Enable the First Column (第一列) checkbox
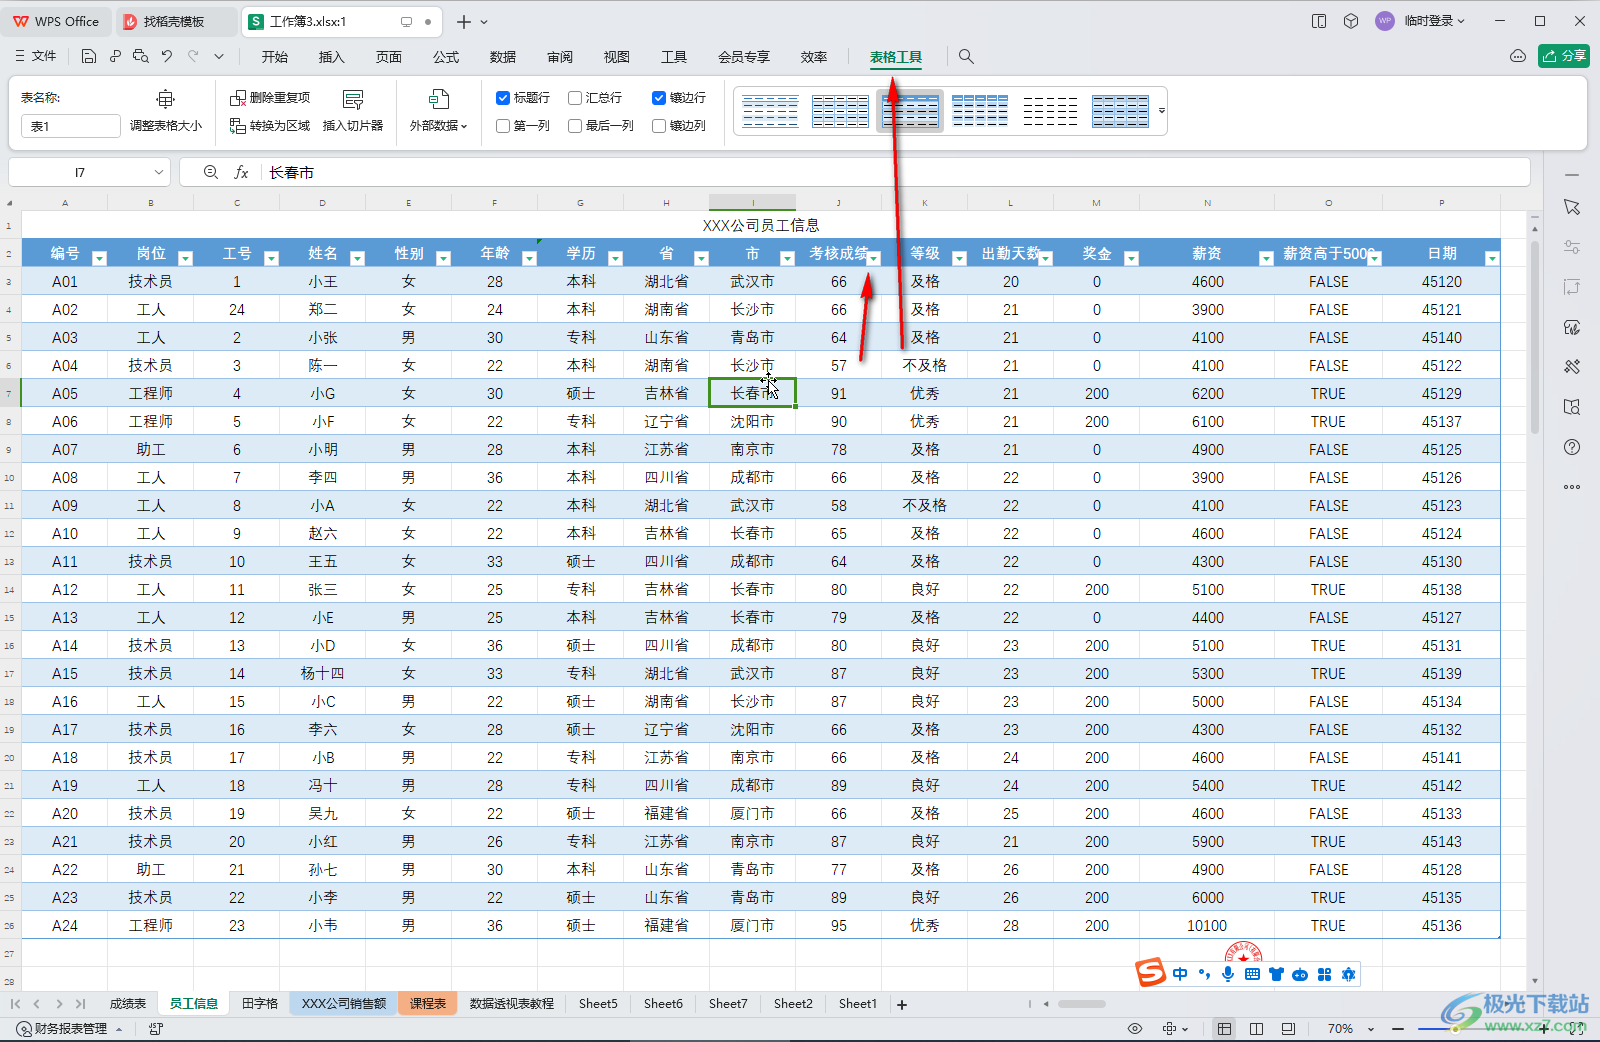Image resolution: width=1600 pixels, height=1042 pixels. click(x=503, y=126)
